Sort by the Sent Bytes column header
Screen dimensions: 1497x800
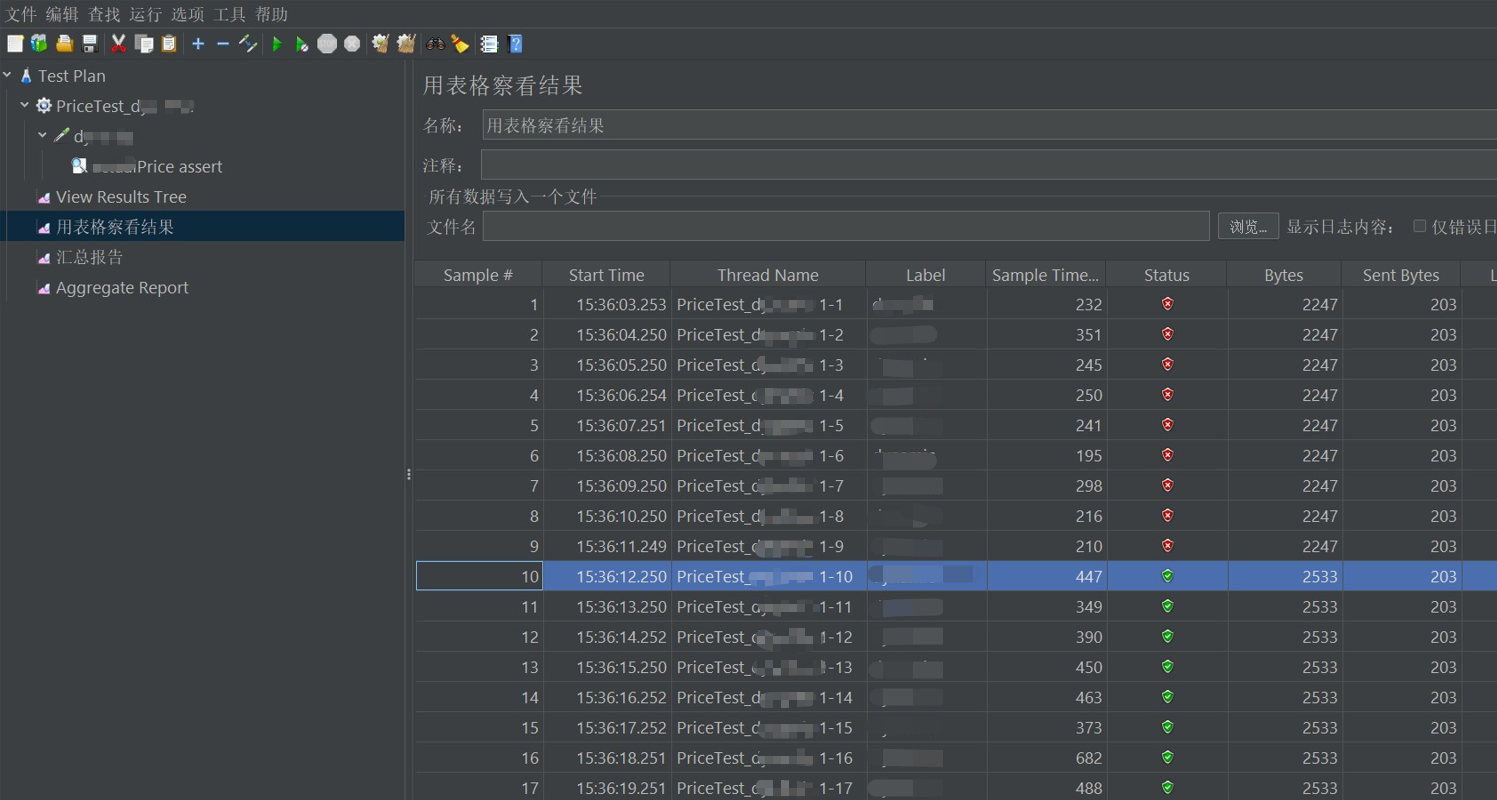click(1401, 275)
